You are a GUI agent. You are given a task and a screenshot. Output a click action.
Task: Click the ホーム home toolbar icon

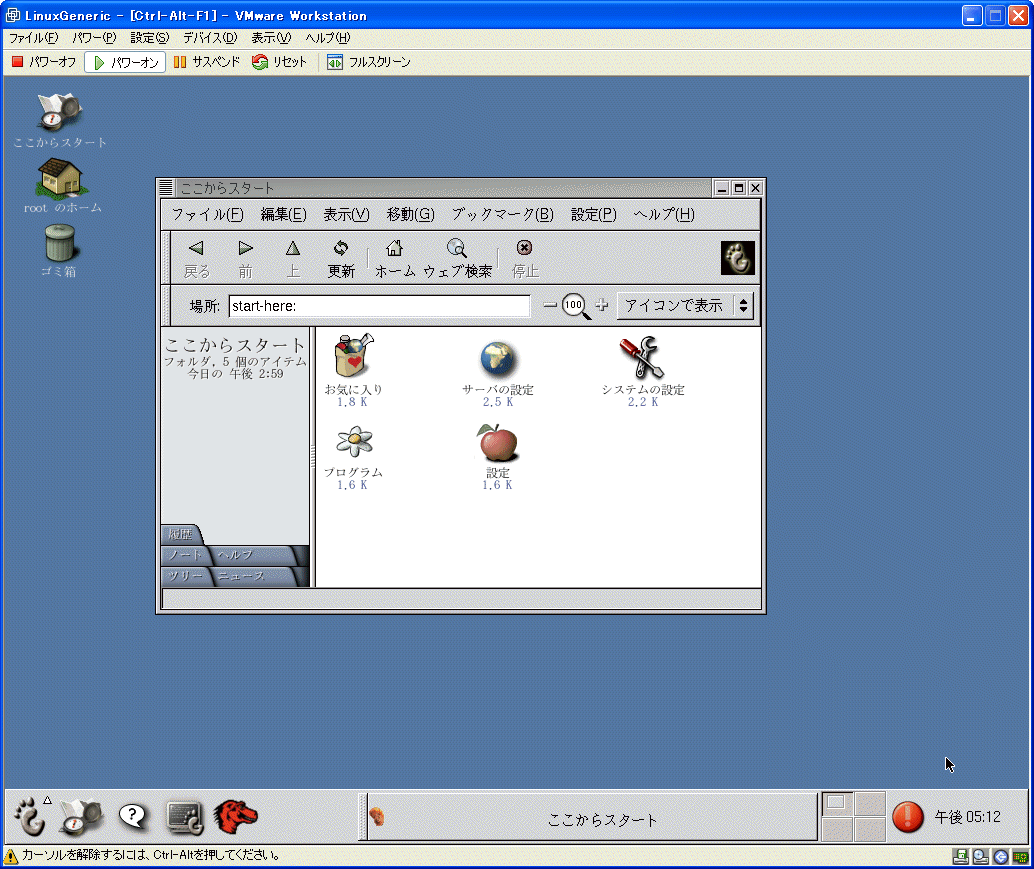pos(395,258)
